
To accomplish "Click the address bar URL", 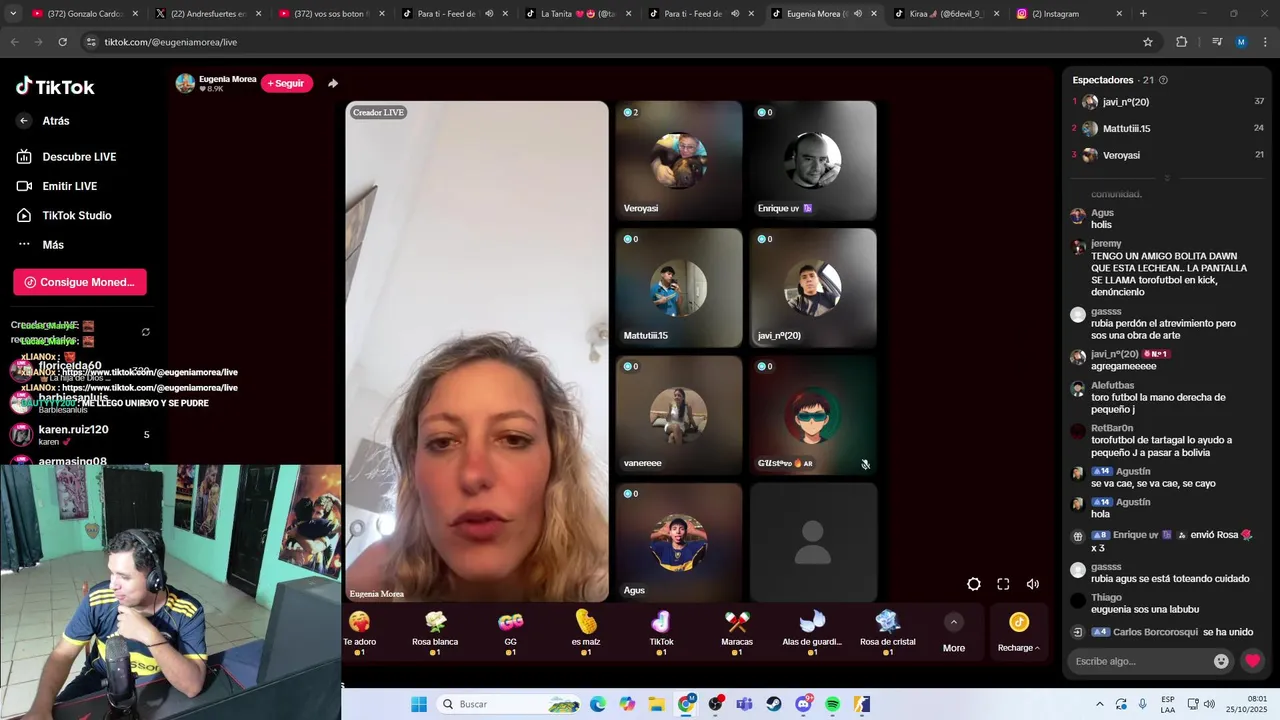I will point(171,42).
